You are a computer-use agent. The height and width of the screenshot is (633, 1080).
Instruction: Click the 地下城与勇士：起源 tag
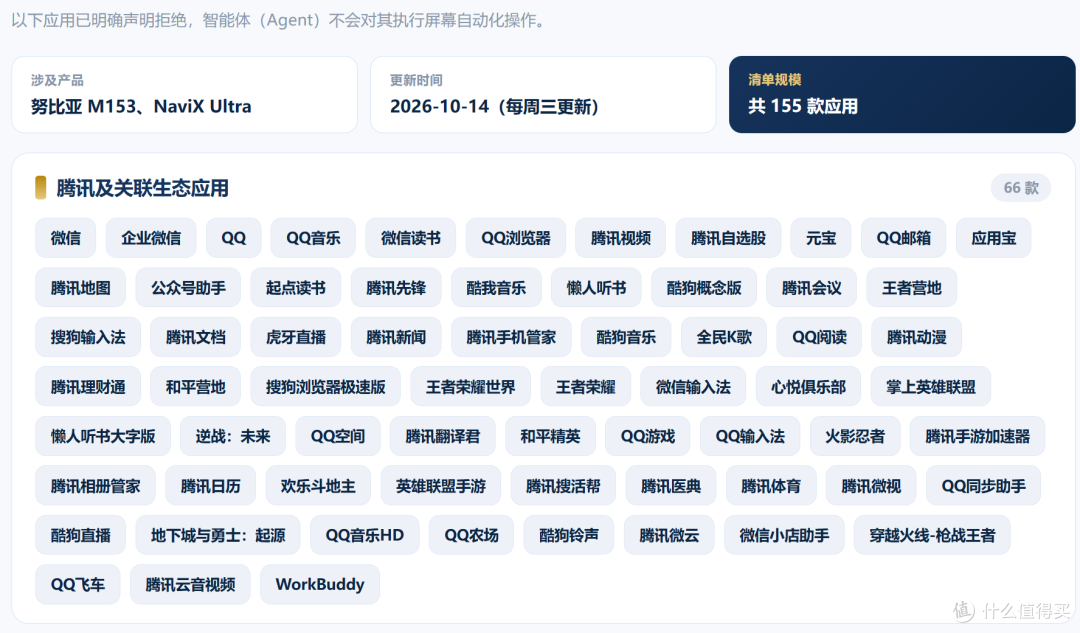pyautogui.click(x=218, y=535)
